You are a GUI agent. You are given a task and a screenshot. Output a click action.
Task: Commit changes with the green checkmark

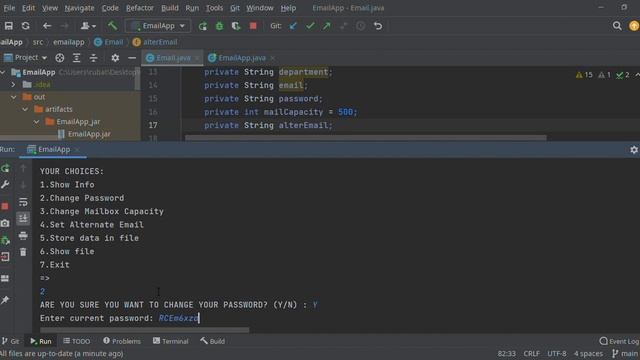click(310, 26)
